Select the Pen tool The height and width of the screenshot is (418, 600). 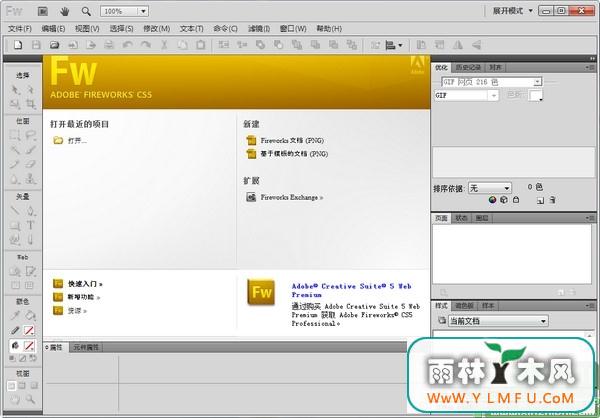pos(30,211)
